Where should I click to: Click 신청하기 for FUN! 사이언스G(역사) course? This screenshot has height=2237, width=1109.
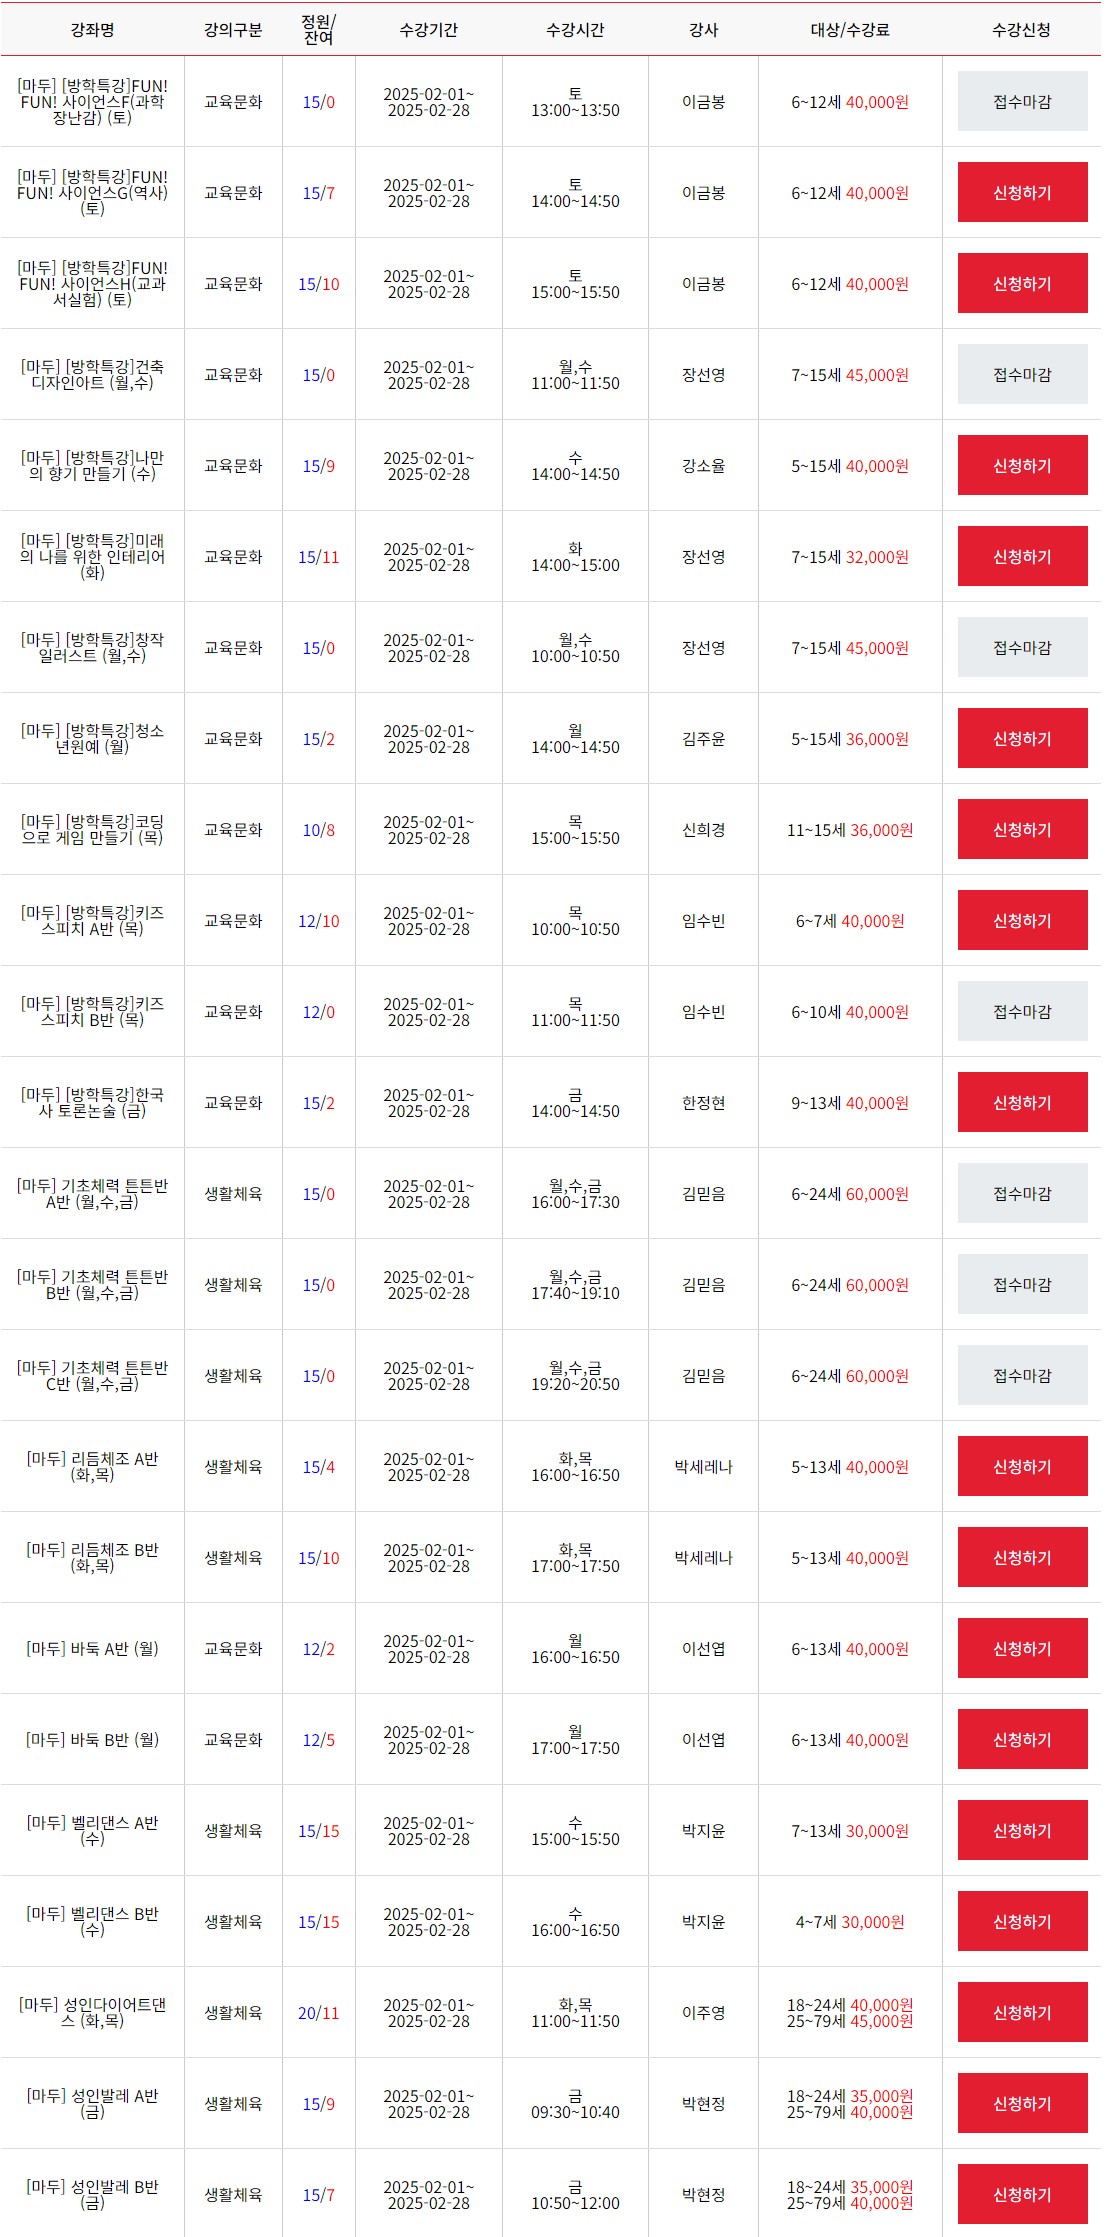(x=1022, y=192)
